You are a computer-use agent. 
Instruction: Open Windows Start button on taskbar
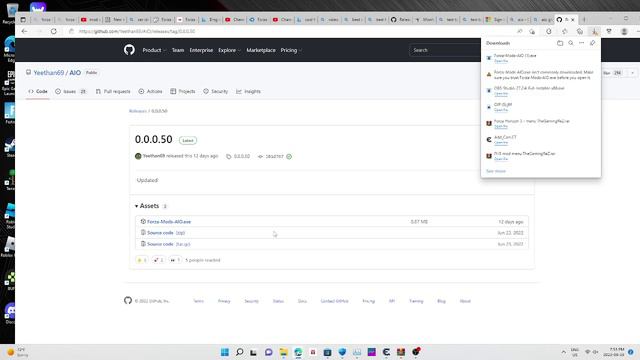(x=224, y=352)
